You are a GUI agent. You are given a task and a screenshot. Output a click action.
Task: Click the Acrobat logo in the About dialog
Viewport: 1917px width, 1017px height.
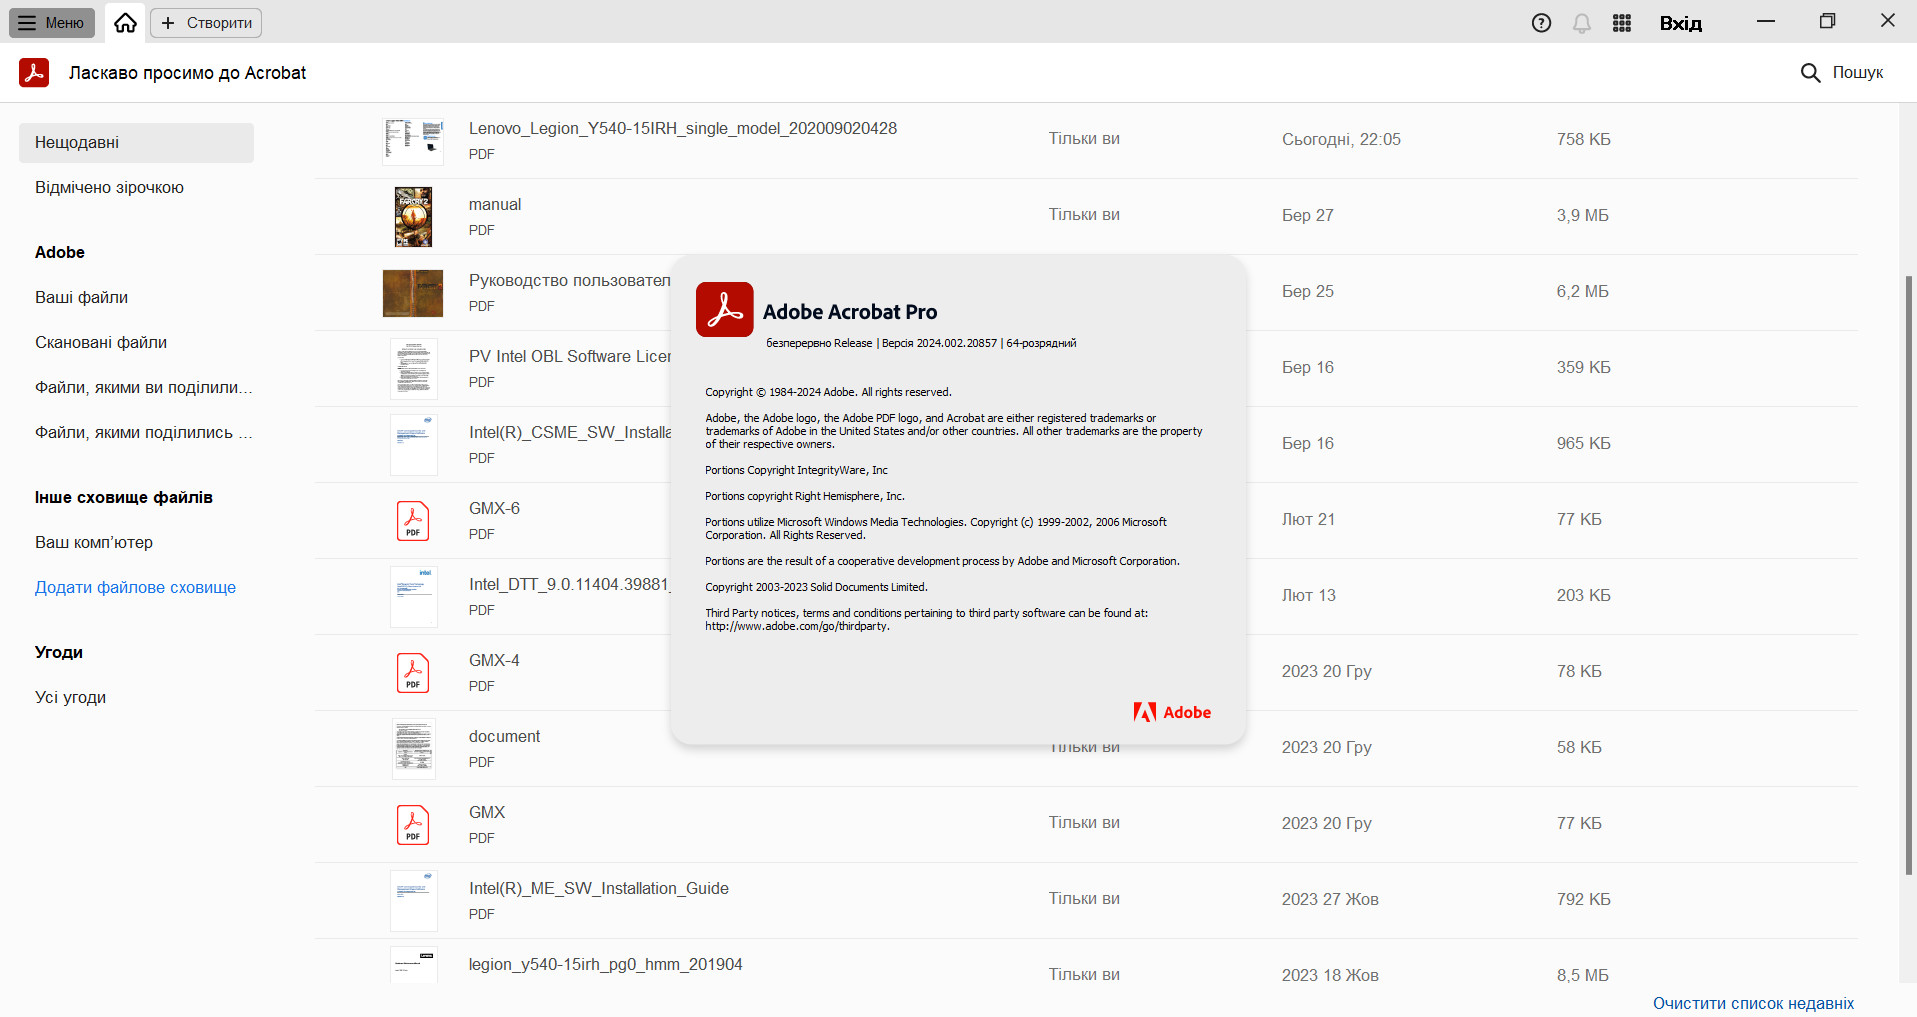click(x=725, y=310)
